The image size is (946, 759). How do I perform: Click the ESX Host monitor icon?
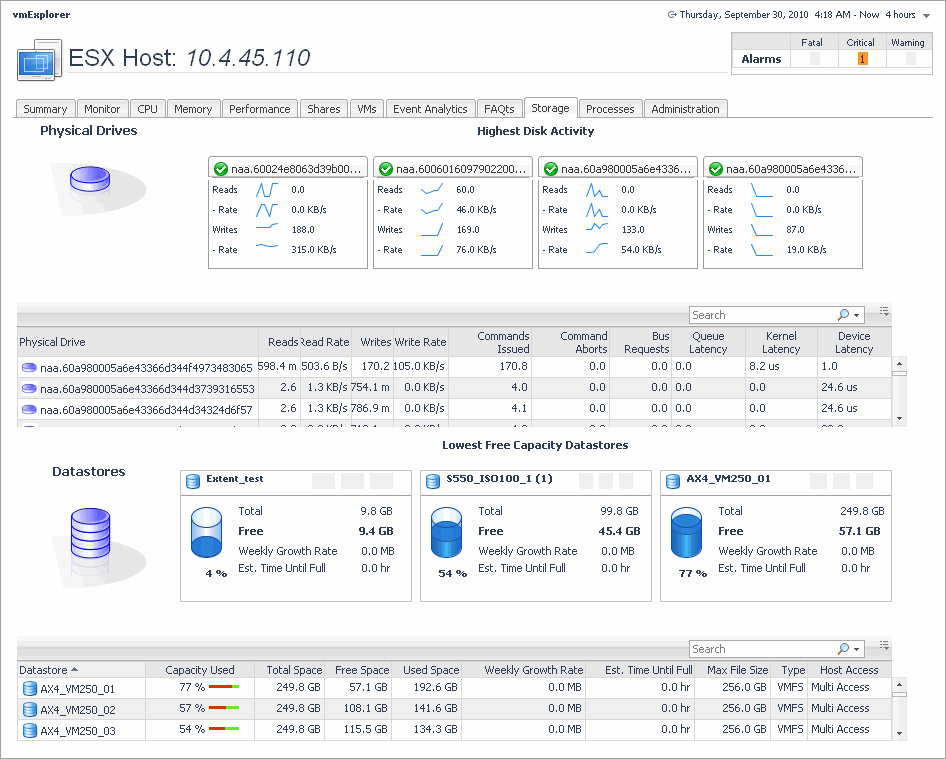39,59
